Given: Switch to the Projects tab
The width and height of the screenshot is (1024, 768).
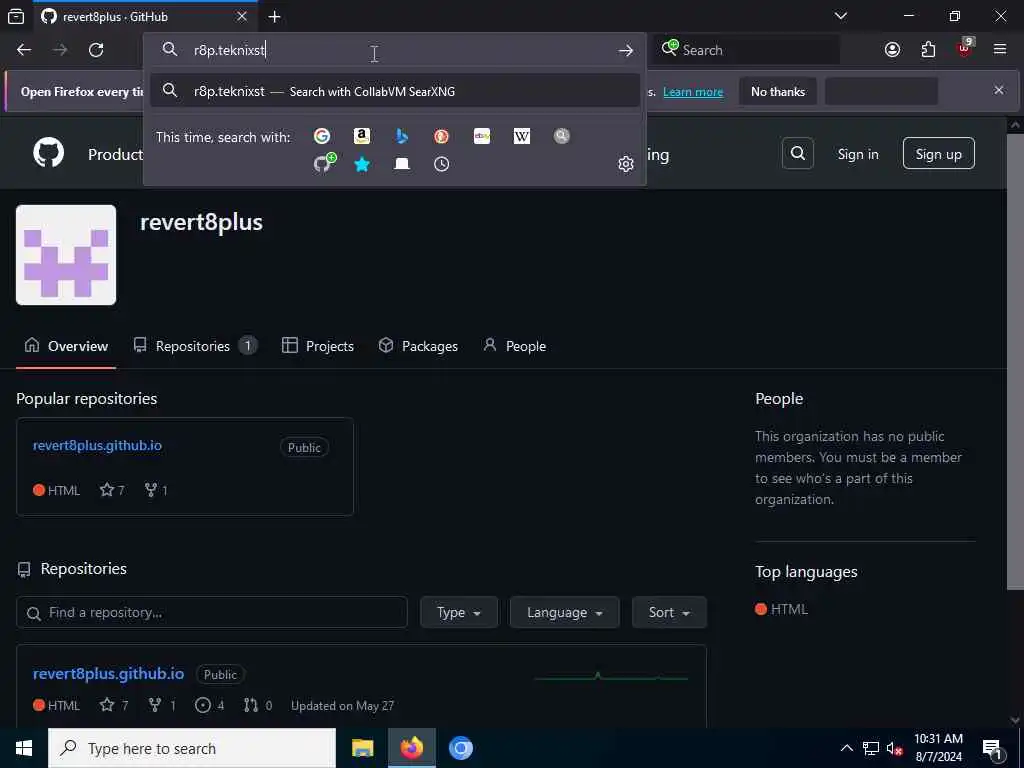Looking at the screenshot, I should coord(318,346).
